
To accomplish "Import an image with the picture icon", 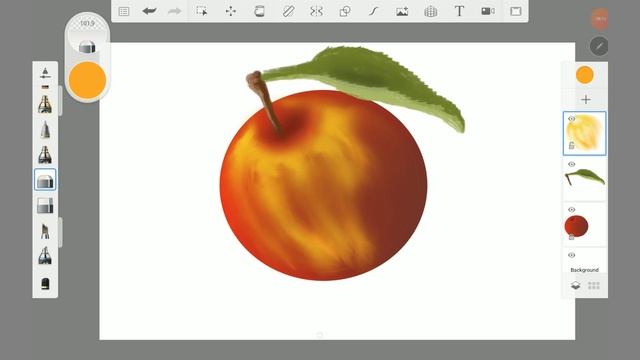I will (x=402, y=11).
